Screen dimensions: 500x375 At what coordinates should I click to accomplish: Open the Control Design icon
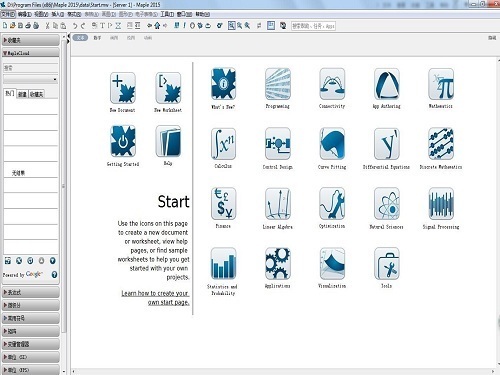coord(278,144)
